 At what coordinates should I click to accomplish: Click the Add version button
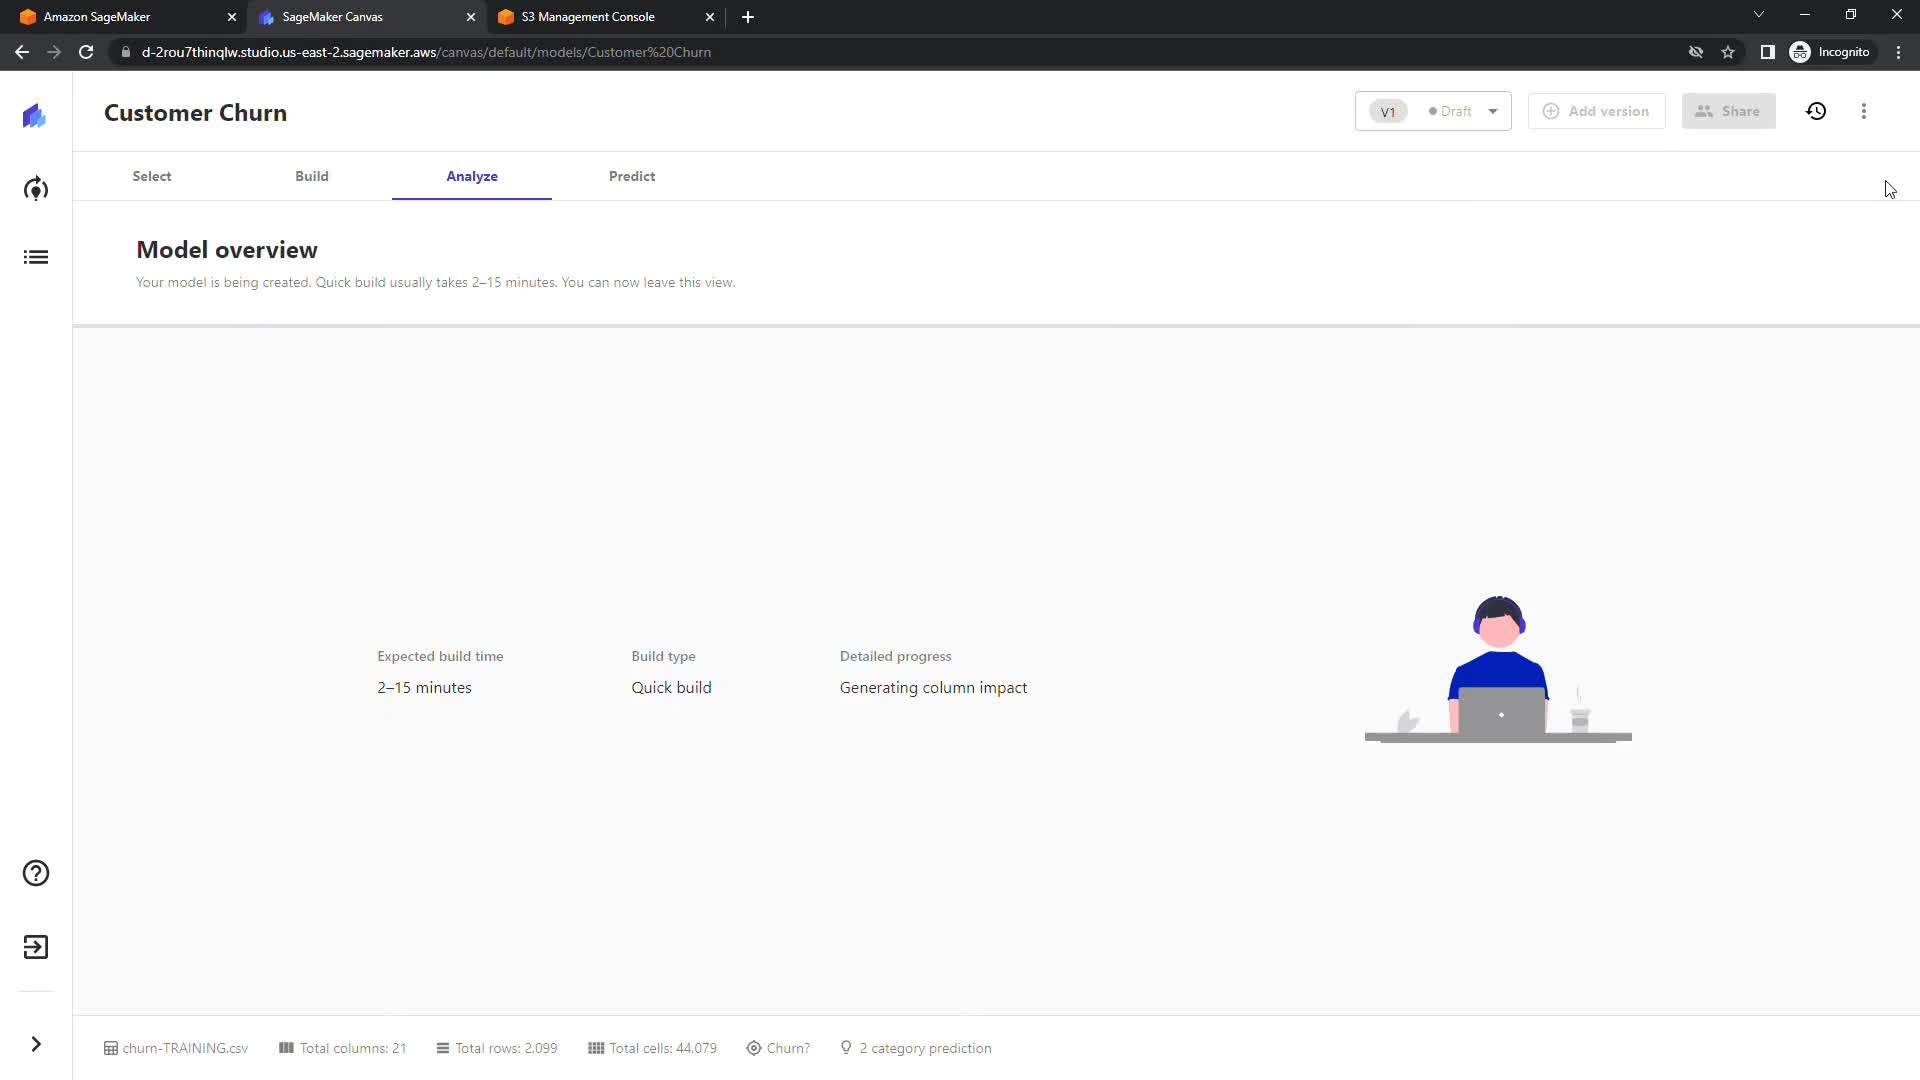pyautogui.click(x=1596, y=111)
